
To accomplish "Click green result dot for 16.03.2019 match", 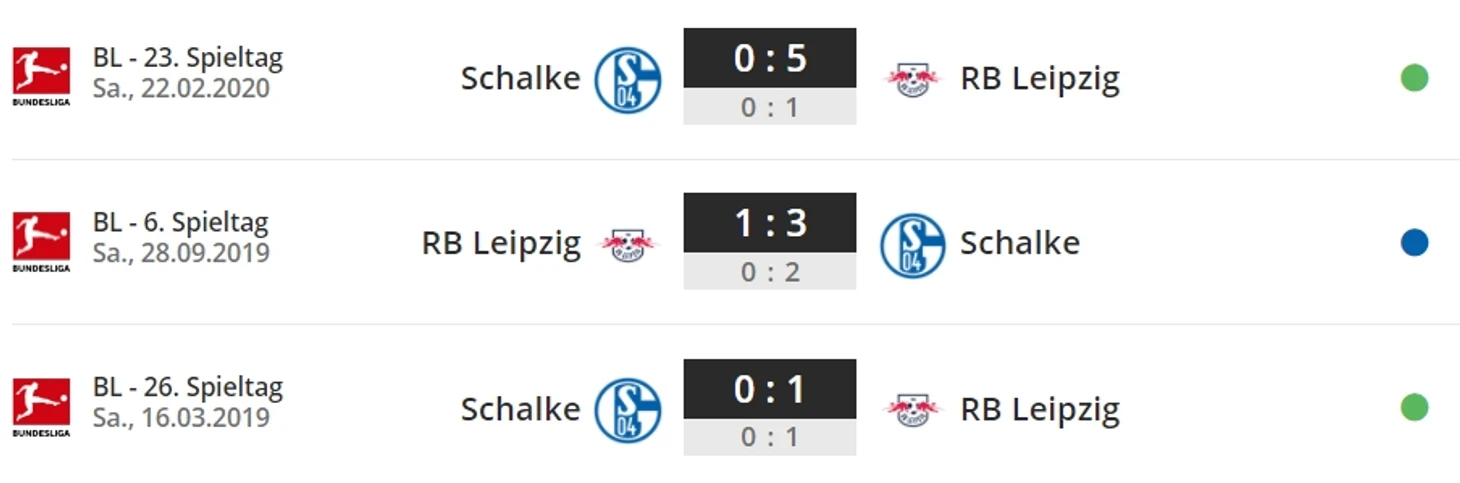I will [1413, 408].
